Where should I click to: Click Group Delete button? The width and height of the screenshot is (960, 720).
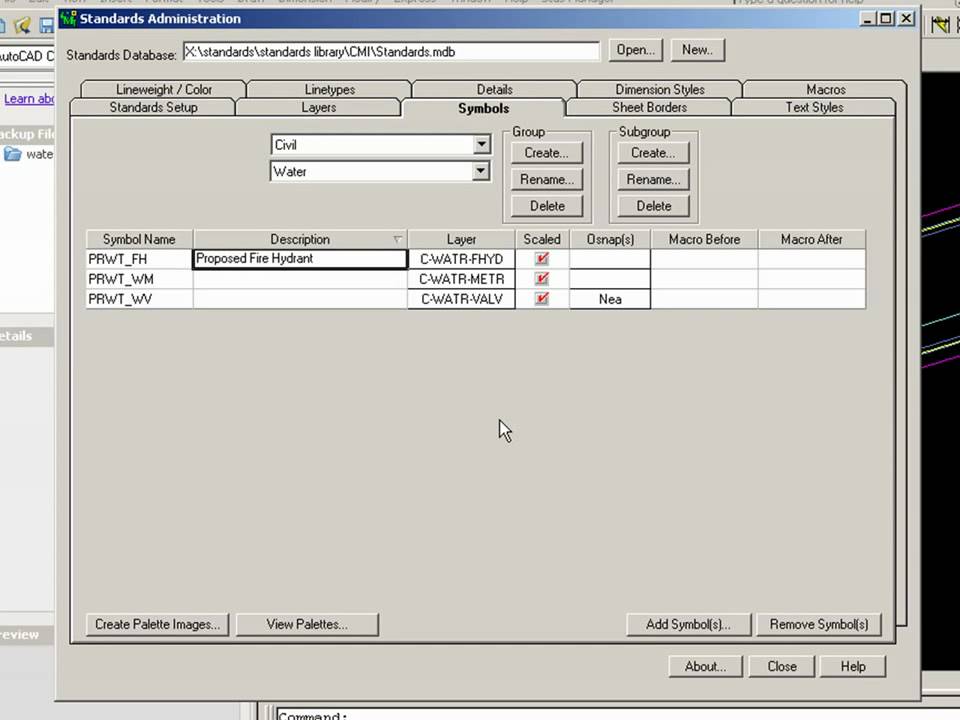547,206
